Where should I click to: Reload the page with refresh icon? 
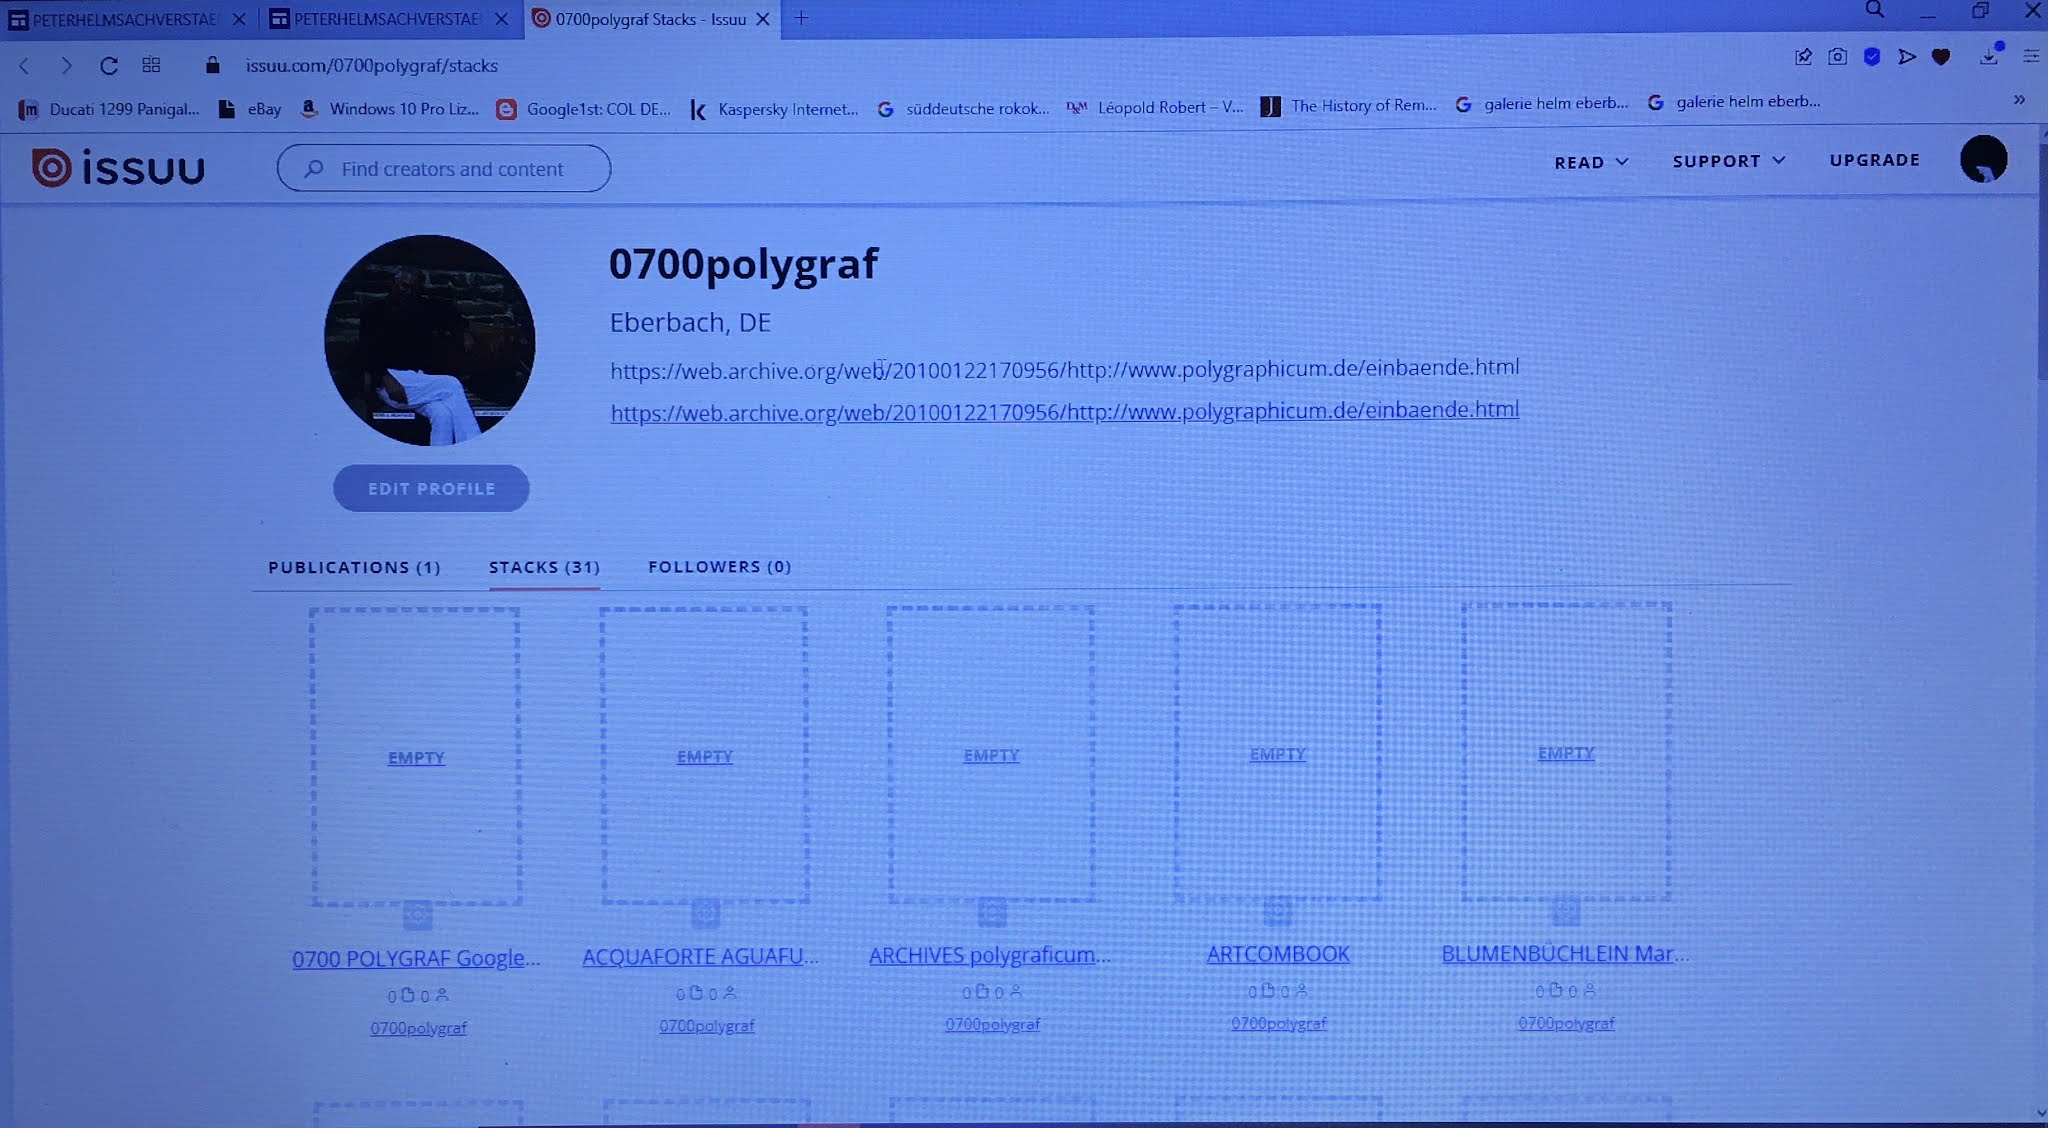coord(109,66)
